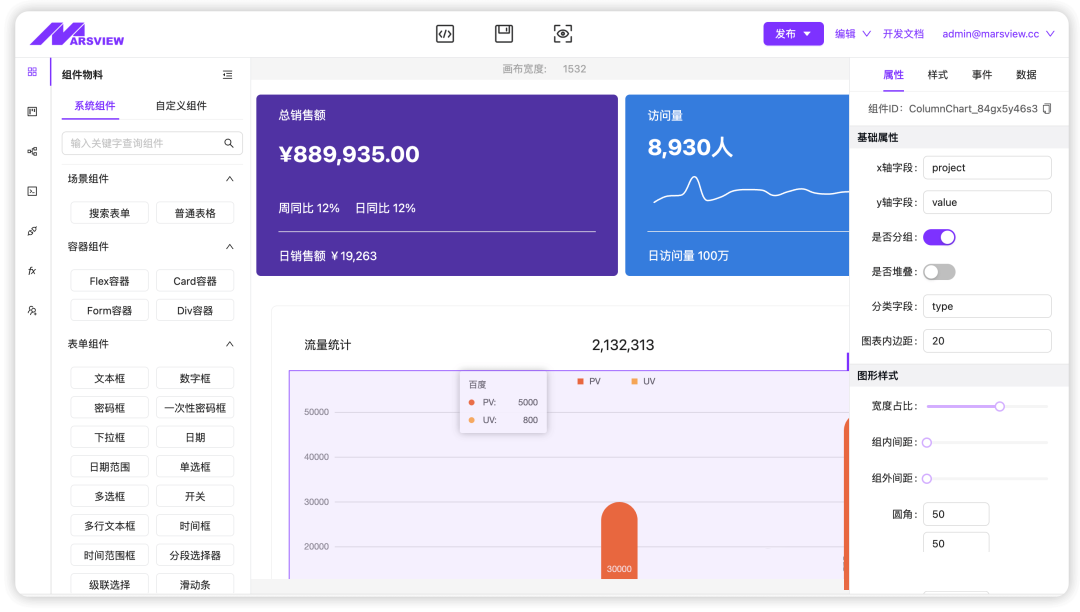Open the 发布 publish dropdown

click(x=793, y=34)
